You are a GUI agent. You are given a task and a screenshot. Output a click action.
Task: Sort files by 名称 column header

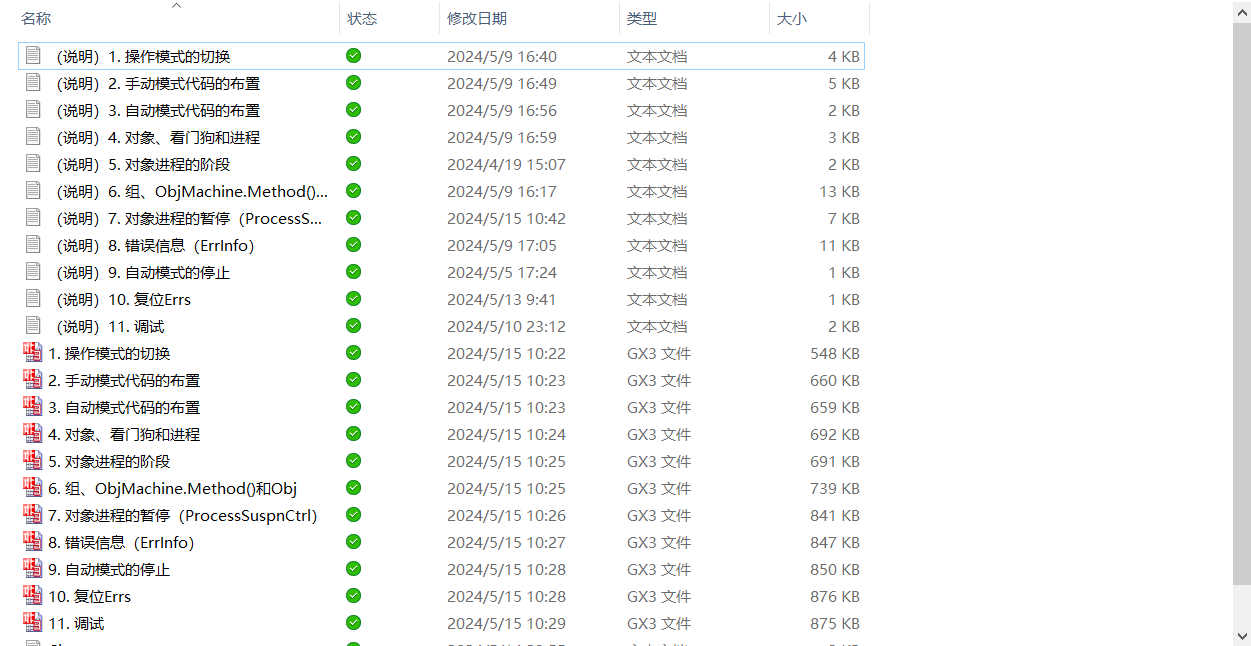[x=36, y=19]
